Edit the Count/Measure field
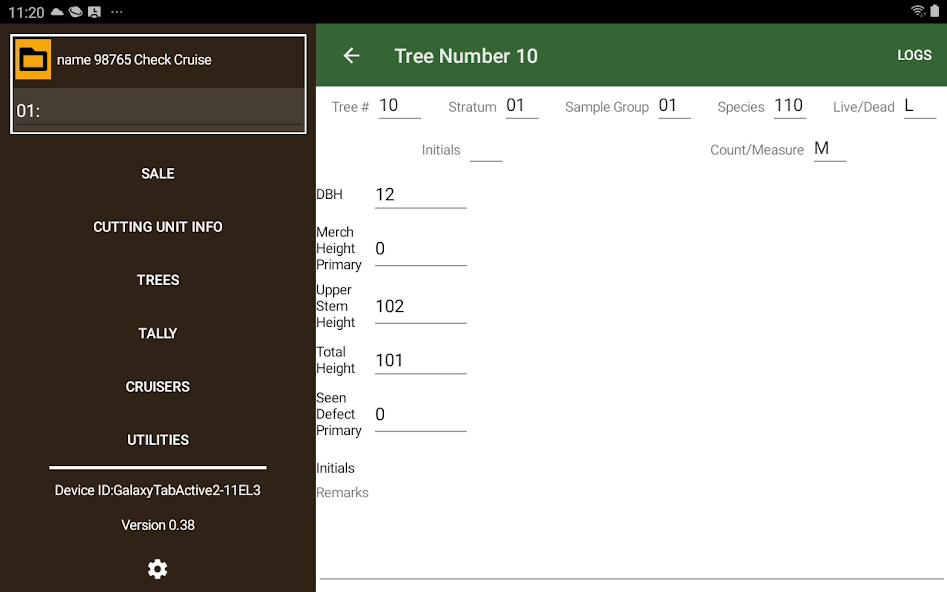Screen dimensions: 947x592 click(829, 149)
